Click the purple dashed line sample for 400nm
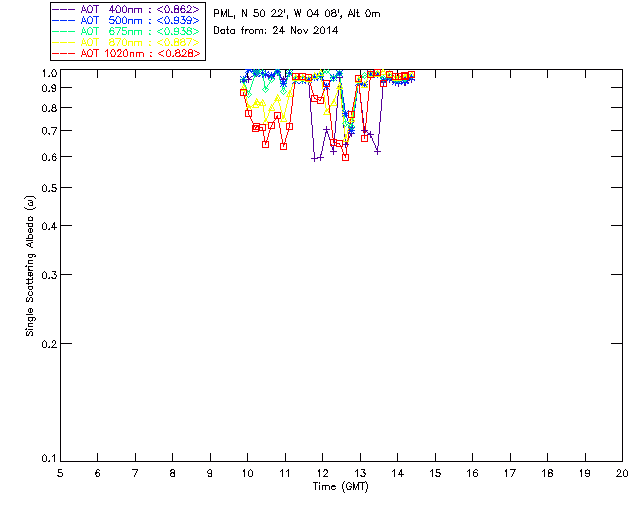 click(64, 9)
